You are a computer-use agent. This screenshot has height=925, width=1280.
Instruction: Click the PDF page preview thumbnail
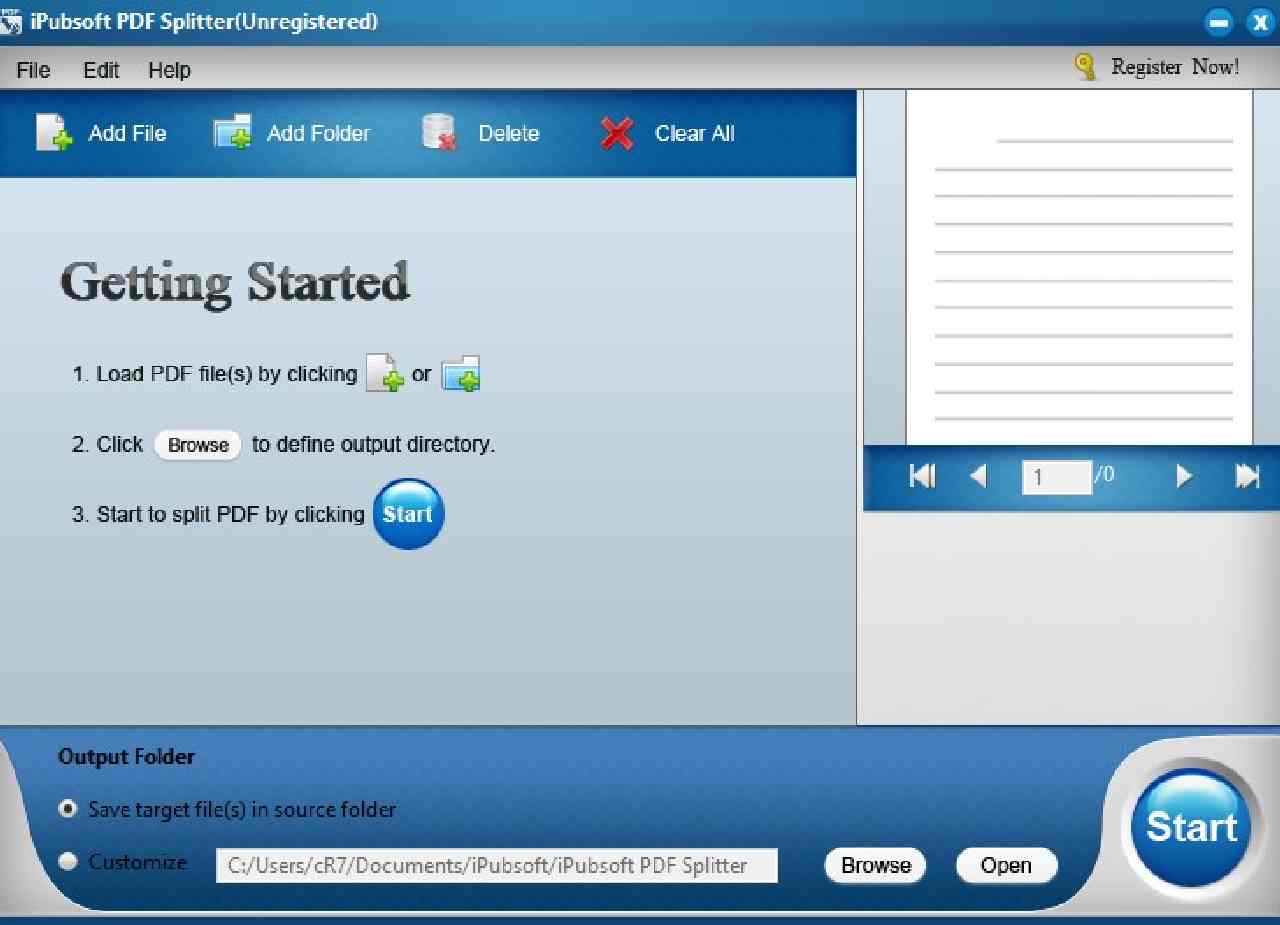tap(1079, 268)
